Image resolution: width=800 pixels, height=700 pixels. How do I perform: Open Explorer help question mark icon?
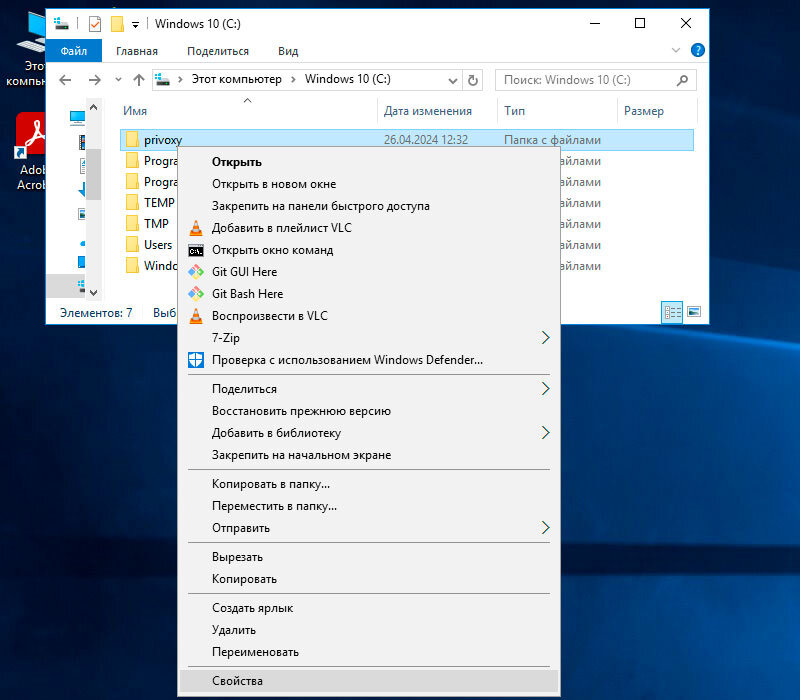pos(697,50)
